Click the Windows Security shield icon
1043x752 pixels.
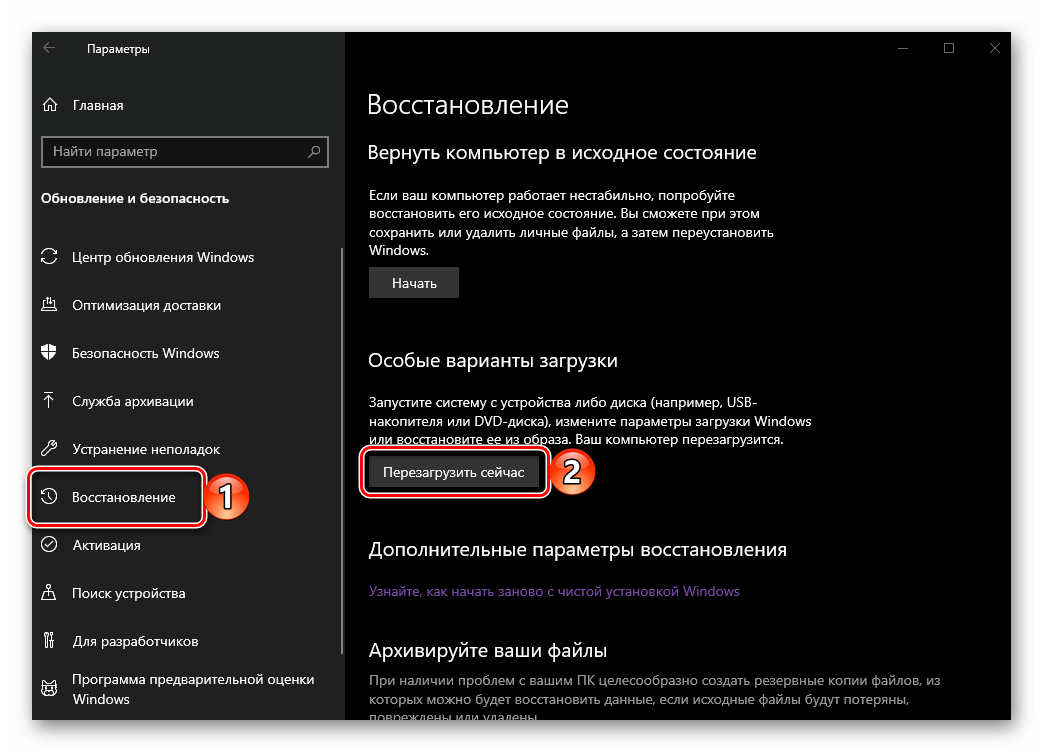[49, 353]
